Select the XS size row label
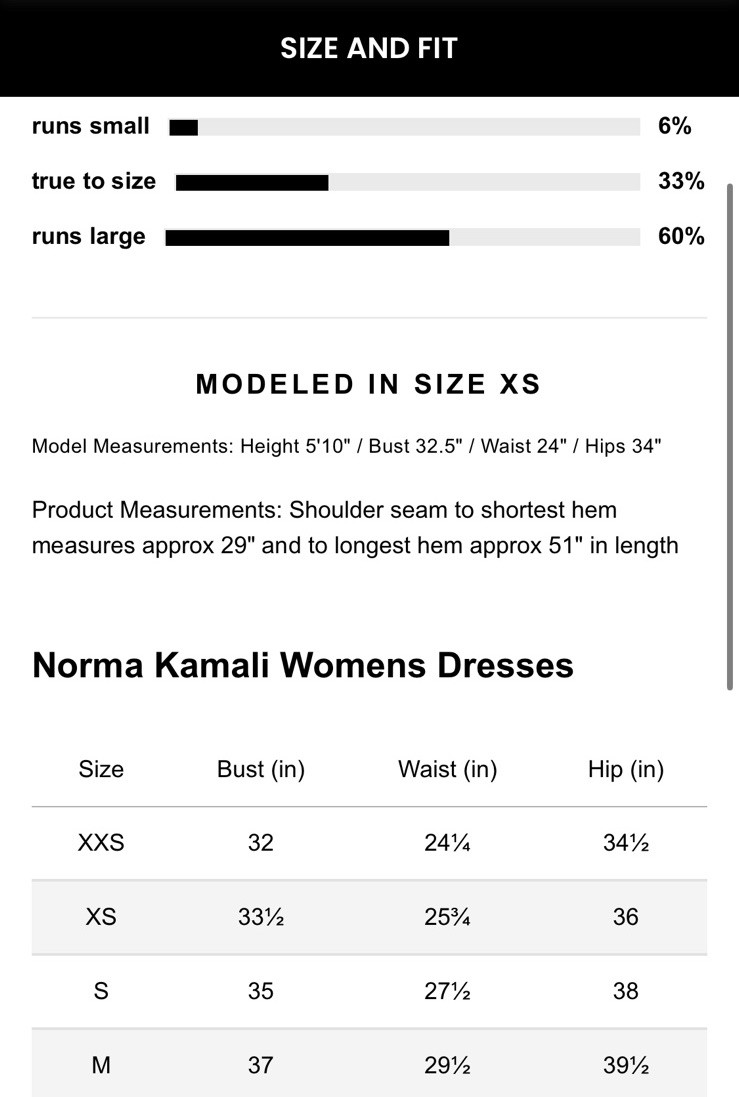This screenshot has height=1097, width=739. click(101, 917)
